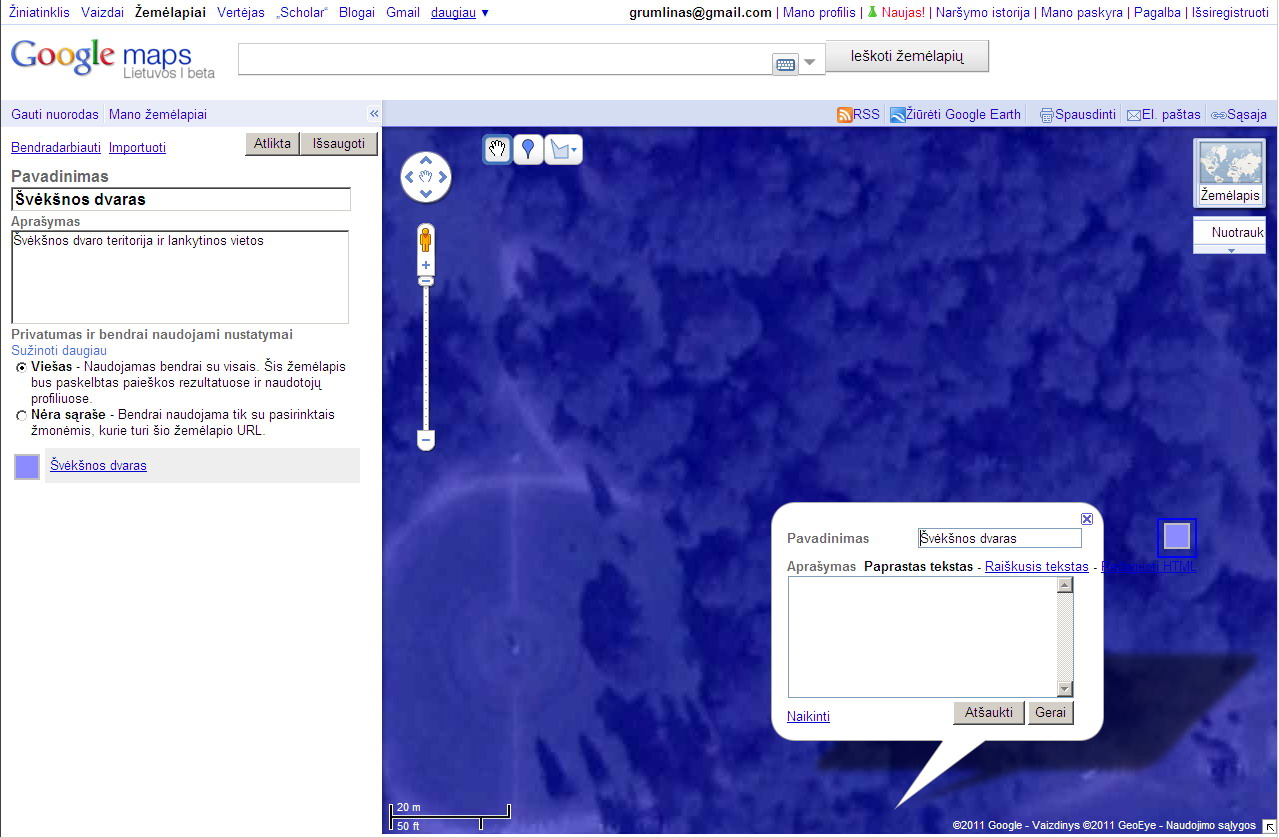Click the zoom out minus button
1279x838 pixels.
(x=426, y=440)
